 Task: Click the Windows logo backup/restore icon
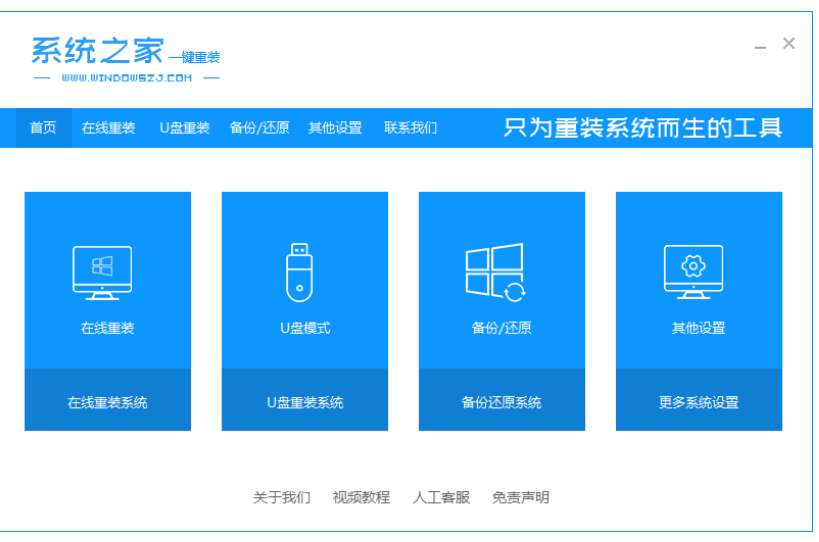pyautogui.click(x=496, y=272)
